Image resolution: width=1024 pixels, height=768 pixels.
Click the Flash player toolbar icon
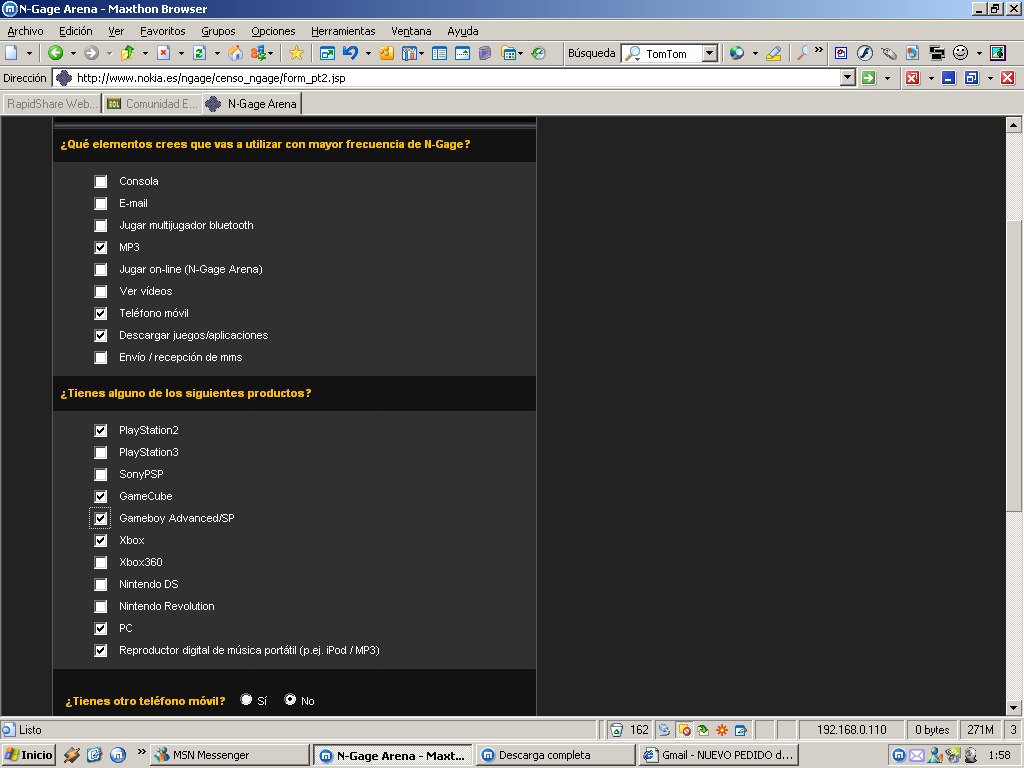(865, 54)
